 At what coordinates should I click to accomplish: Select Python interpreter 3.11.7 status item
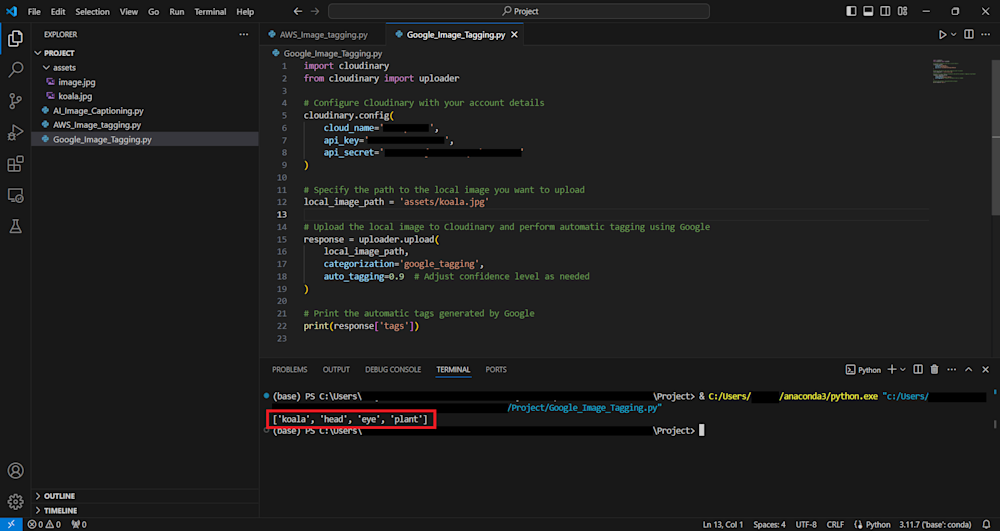point(935,525)
